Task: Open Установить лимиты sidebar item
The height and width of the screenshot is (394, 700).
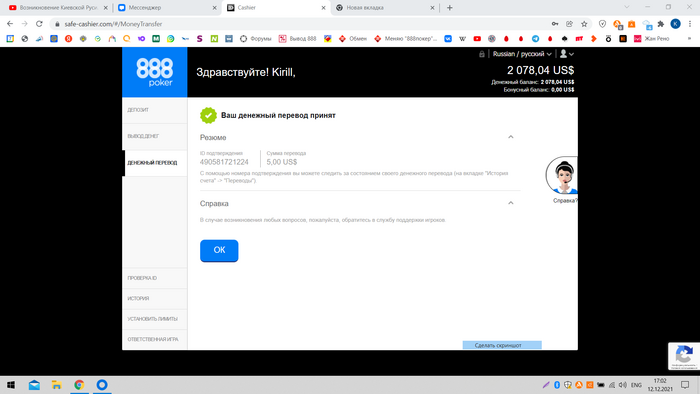Action: (155, 319)
